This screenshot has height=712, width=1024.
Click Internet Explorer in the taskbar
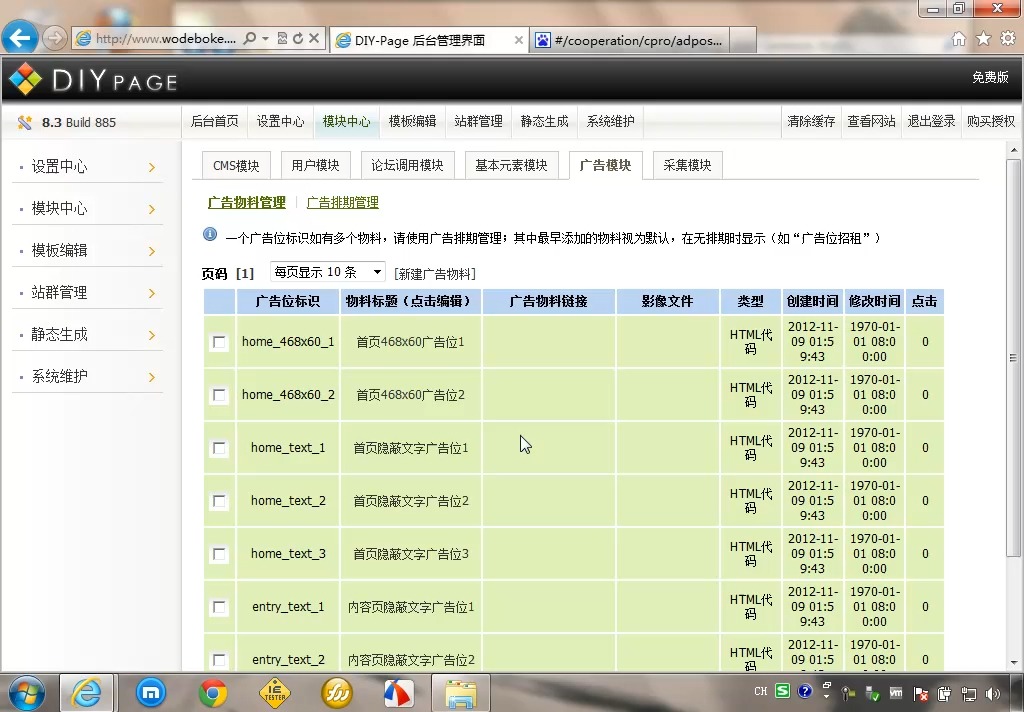[x=87, y=692]
